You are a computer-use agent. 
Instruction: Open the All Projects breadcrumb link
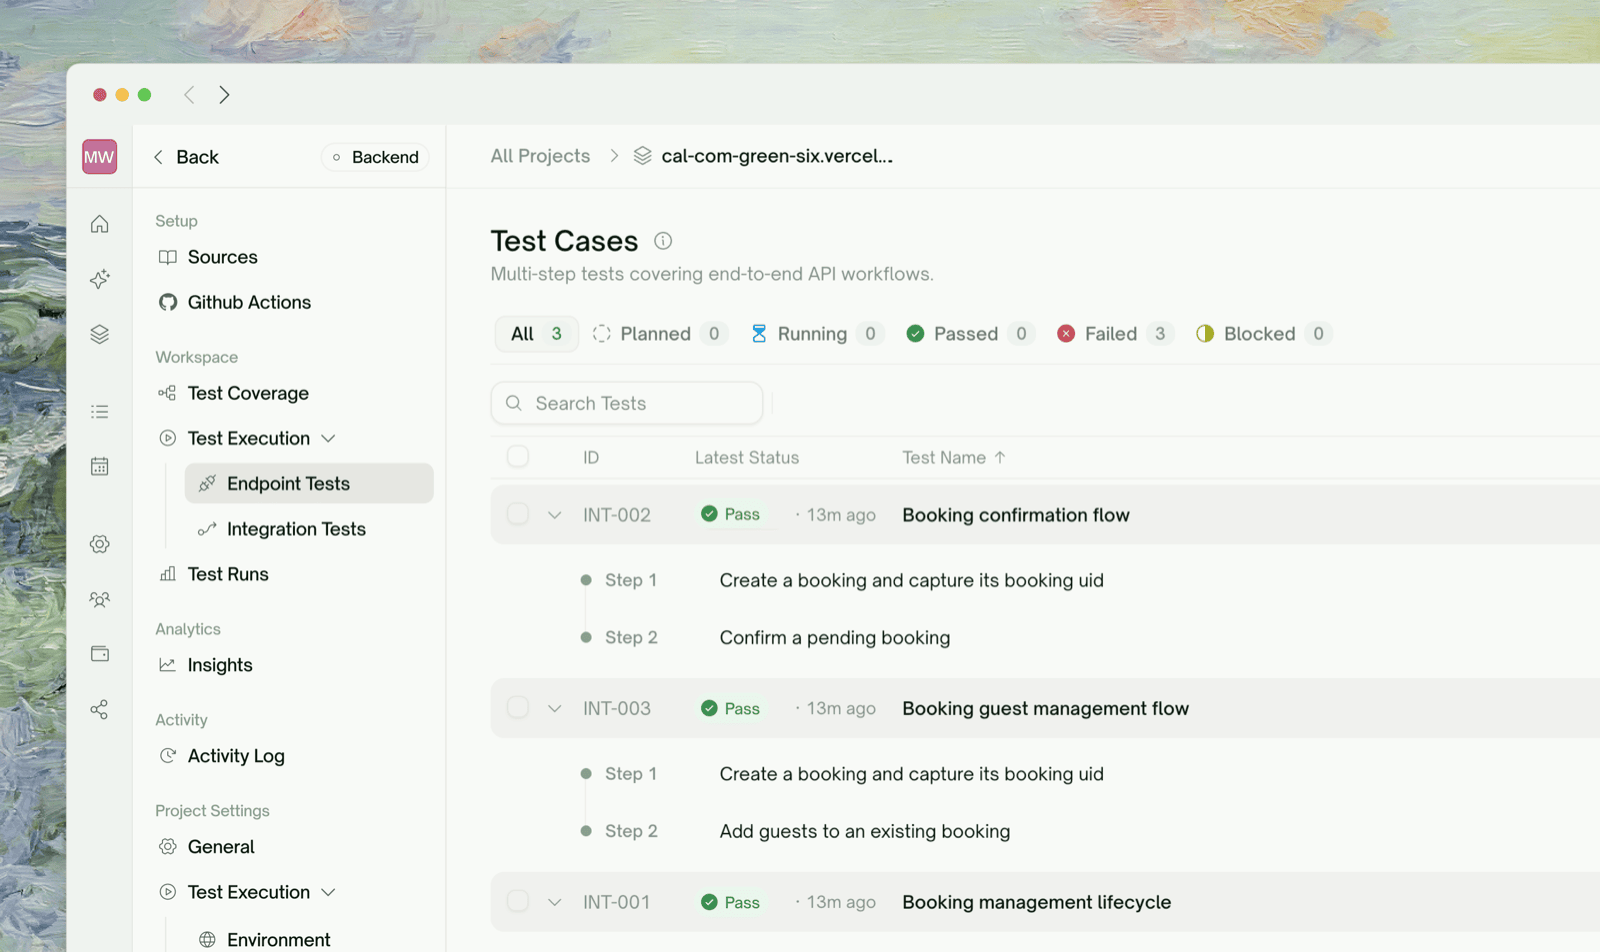(540, 156)
